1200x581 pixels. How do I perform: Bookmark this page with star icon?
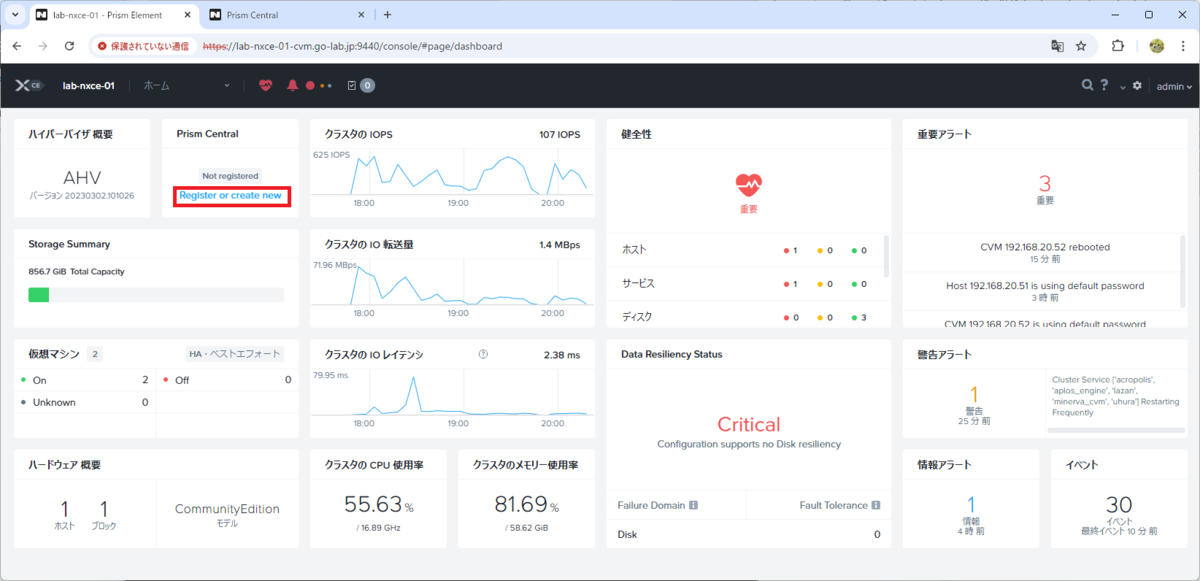pos(1081,46)
